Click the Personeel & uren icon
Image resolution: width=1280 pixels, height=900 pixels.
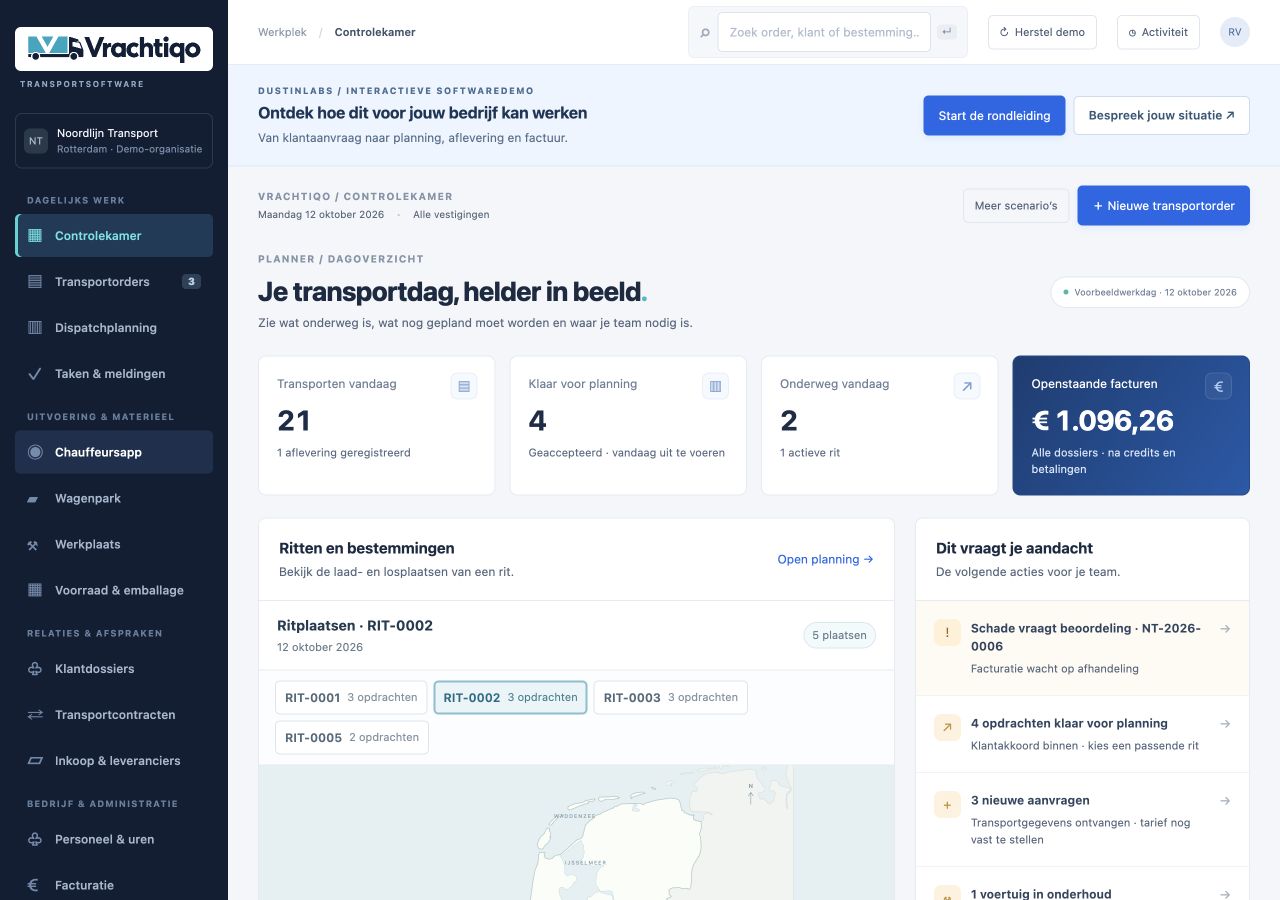(35, 840)
